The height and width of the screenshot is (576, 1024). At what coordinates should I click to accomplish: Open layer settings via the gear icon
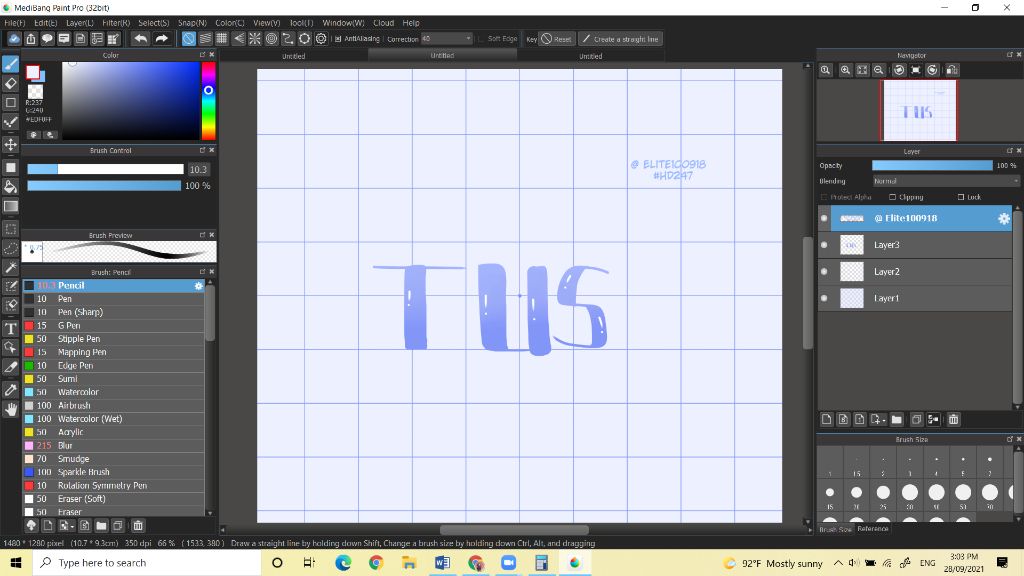pos(1004,218)
